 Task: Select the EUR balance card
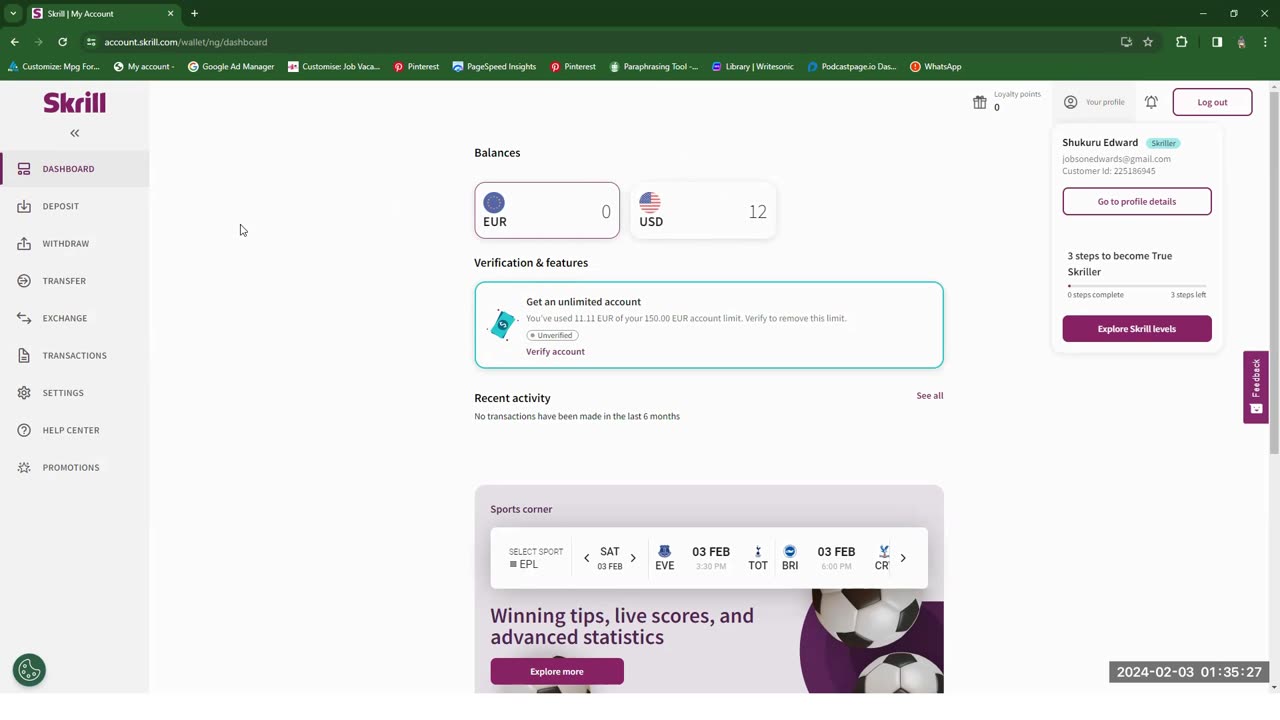coord(547,210)
